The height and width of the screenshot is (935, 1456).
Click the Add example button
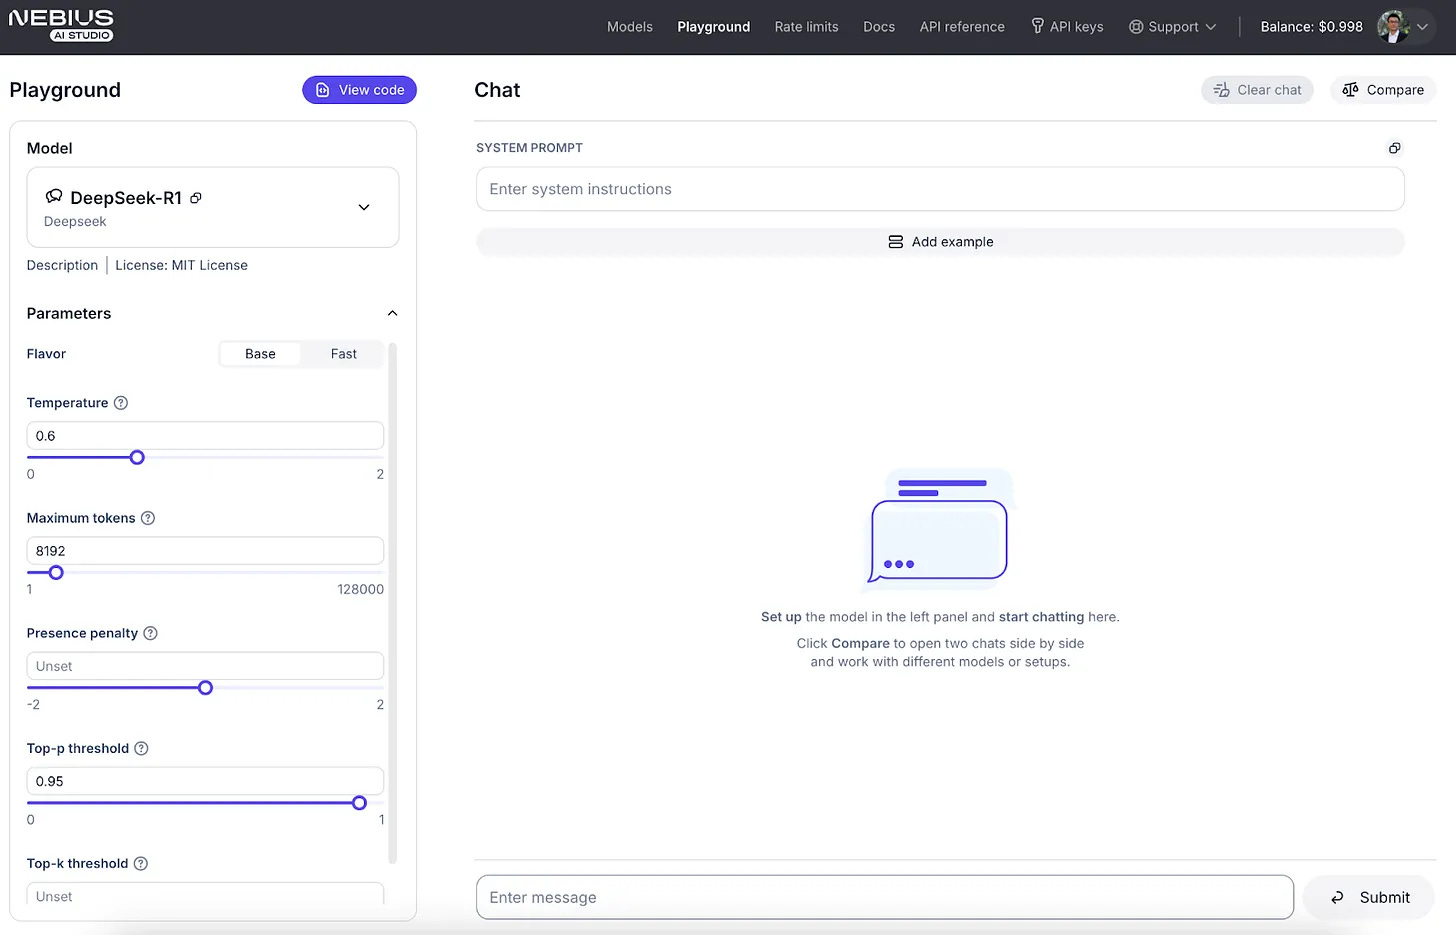click(x=940, y=242)
